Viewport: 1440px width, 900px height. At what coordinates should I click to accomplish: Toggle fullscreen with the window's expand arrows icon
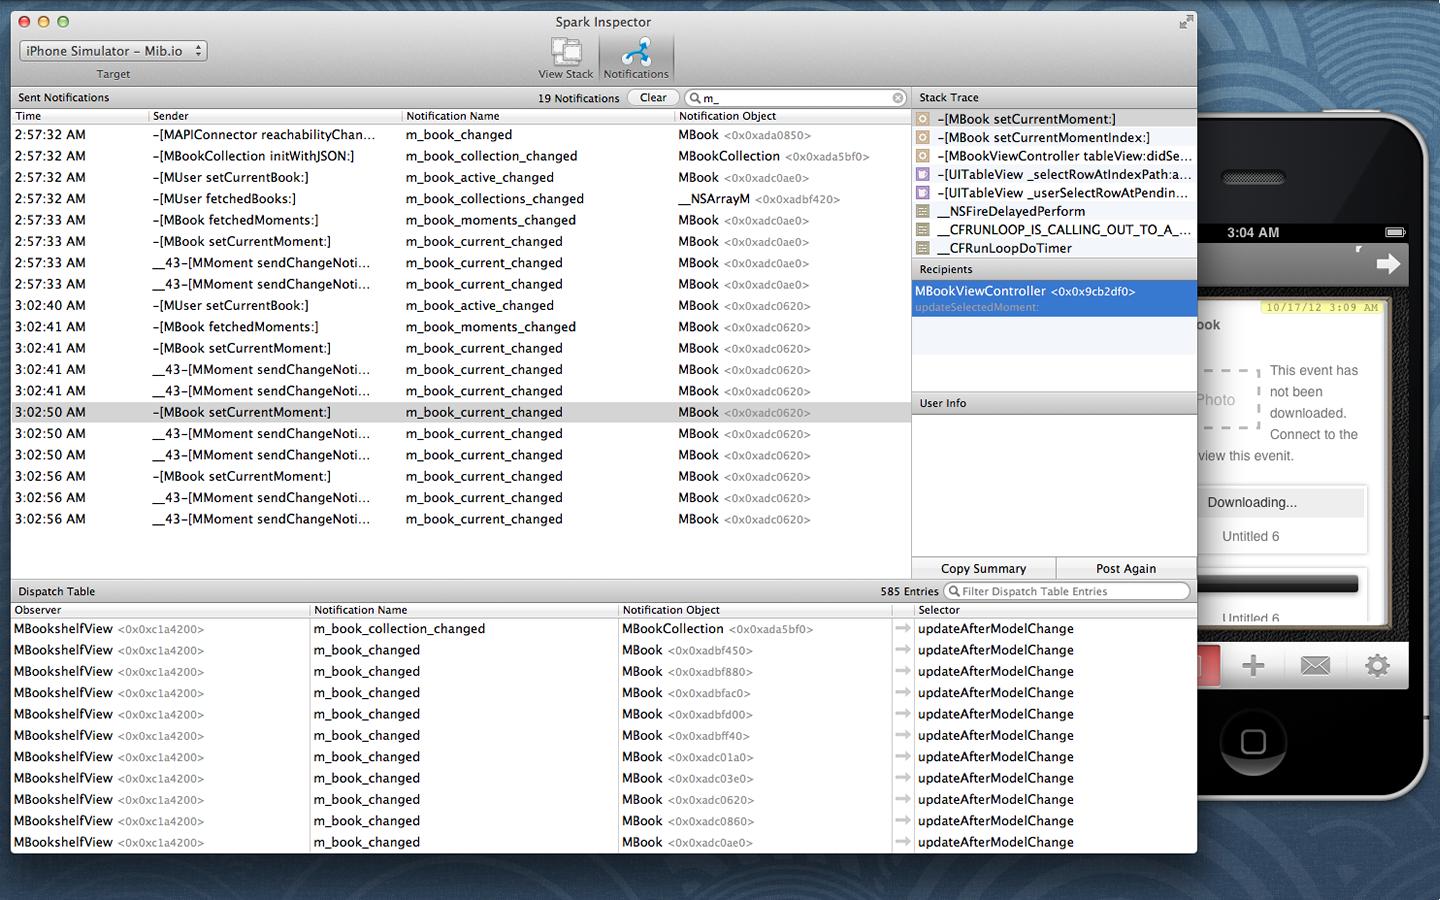coord(1185,21)
